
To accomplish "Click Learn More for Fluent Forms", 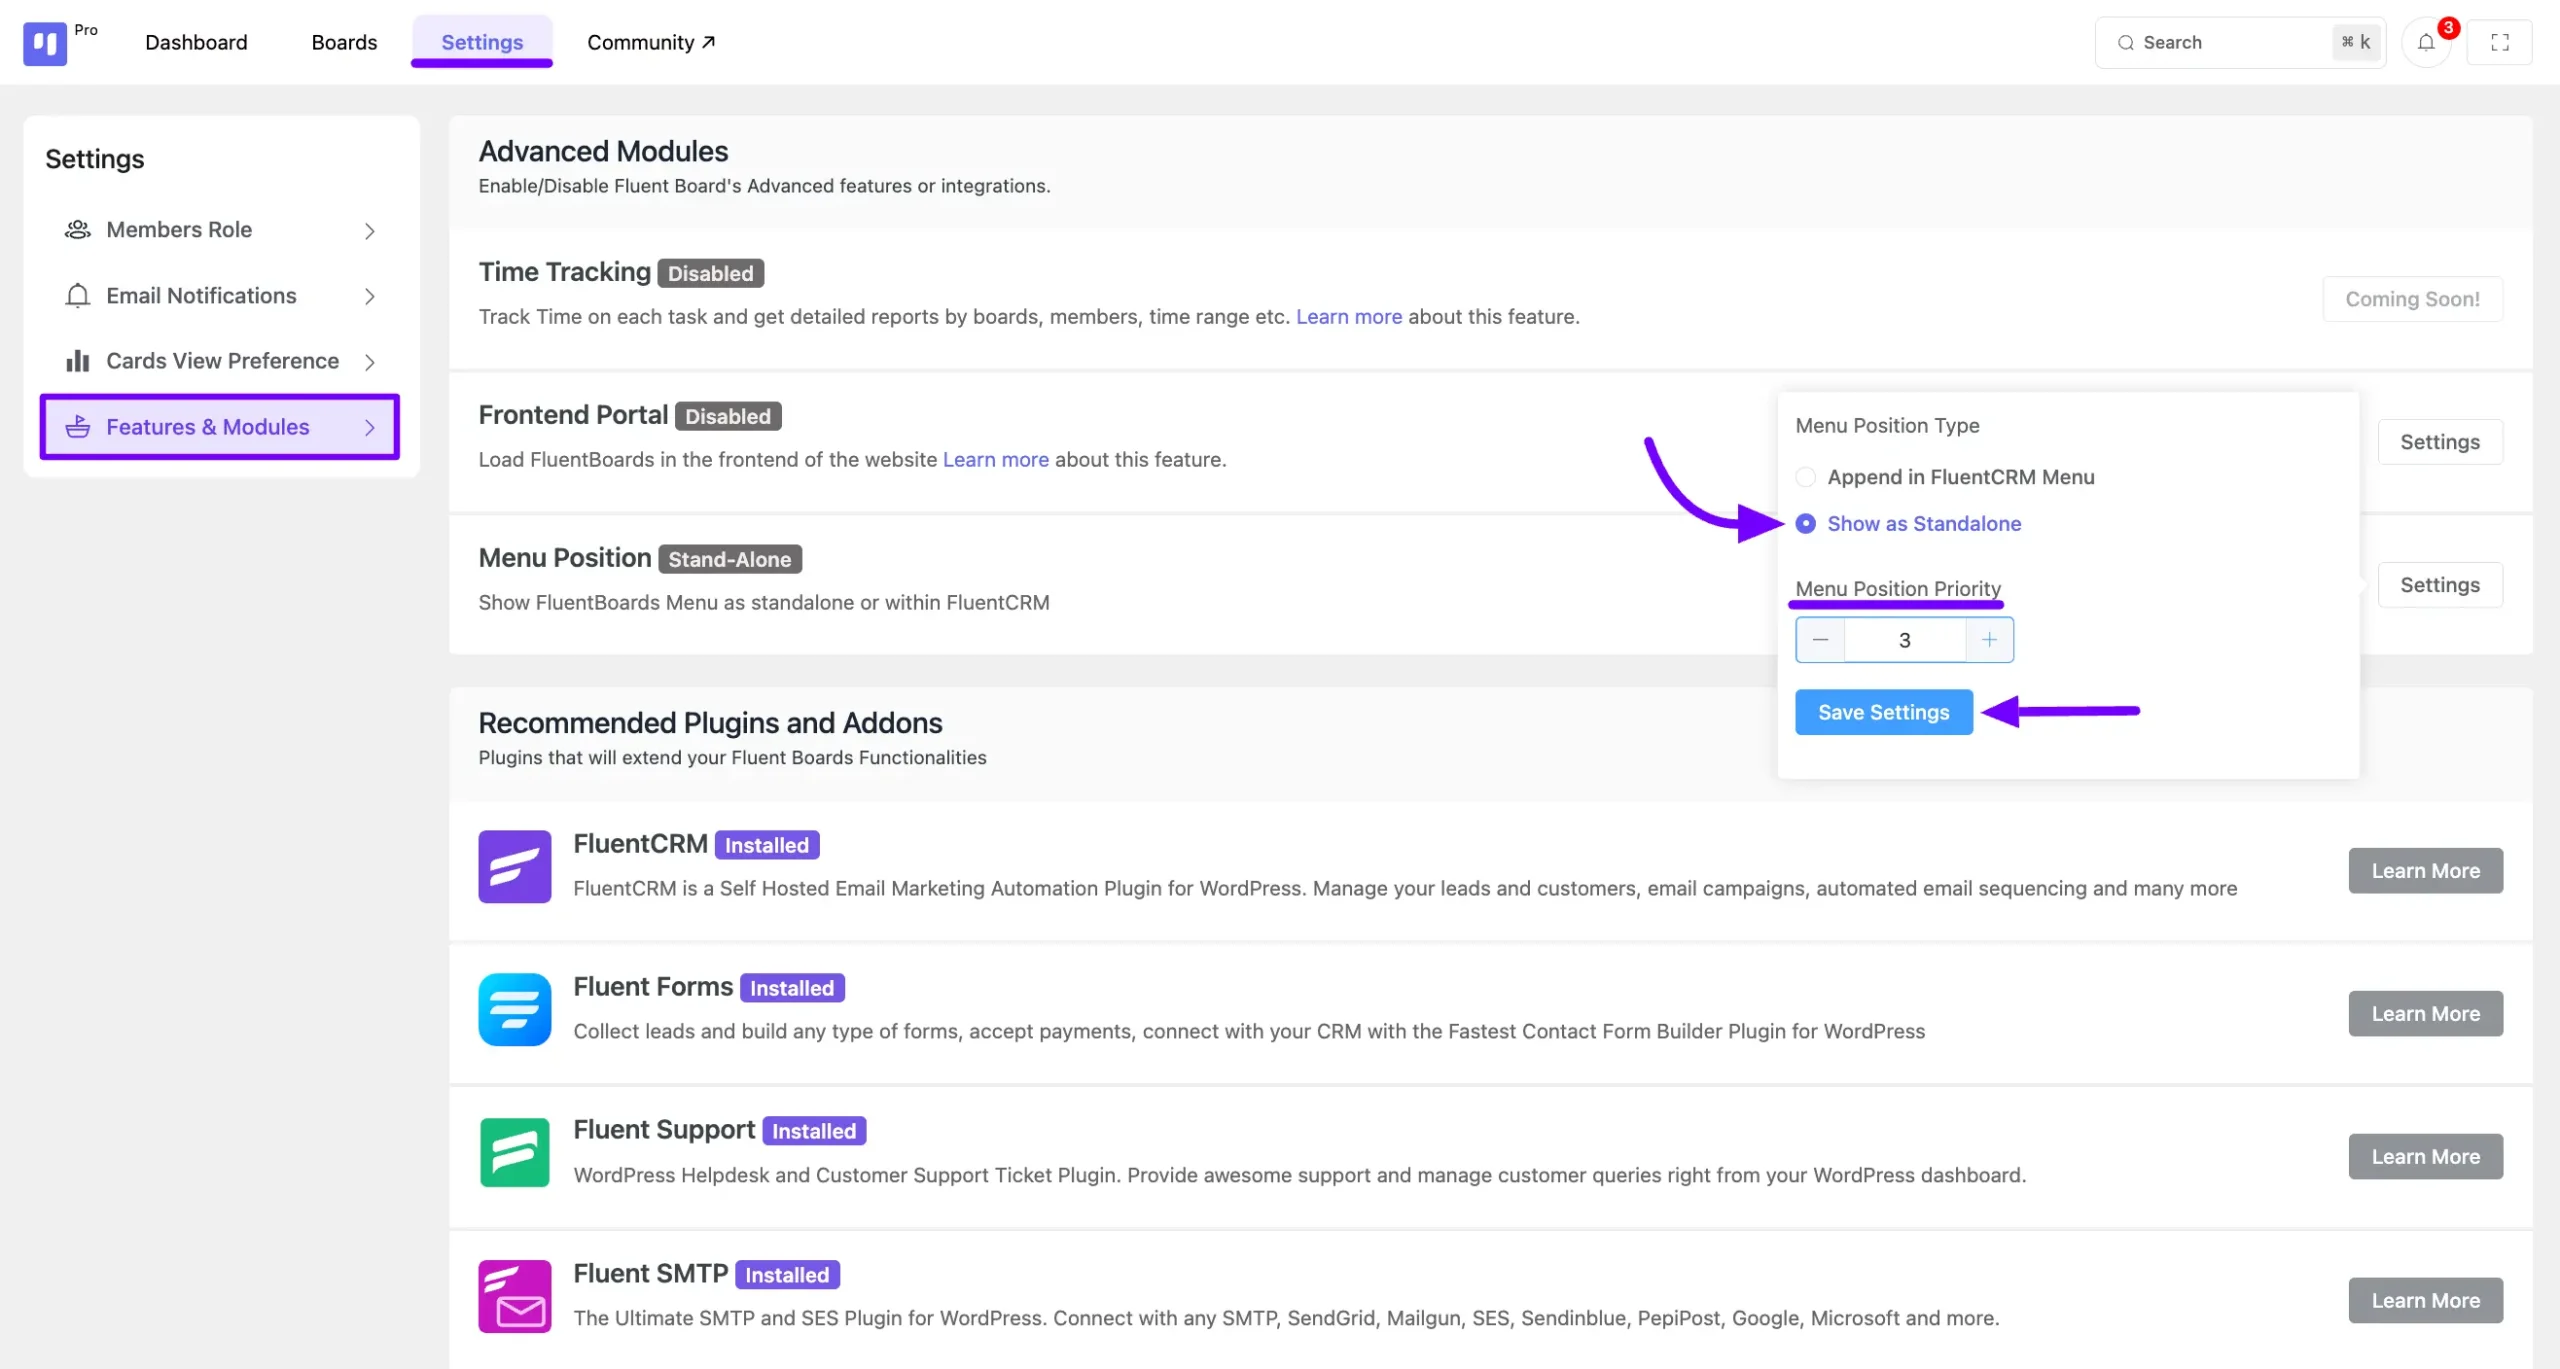I will click(x=2425, y=1014).
